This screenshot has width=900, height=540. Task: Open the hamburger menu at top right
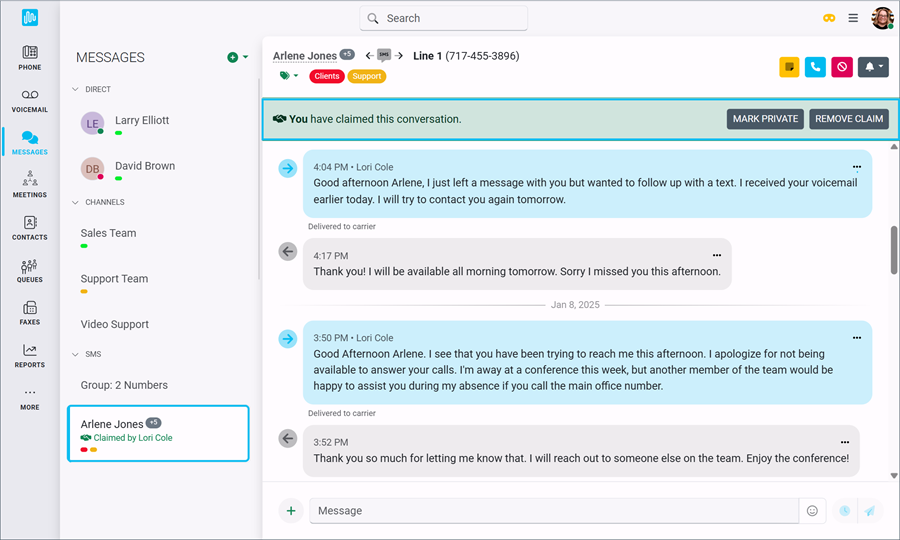853,18
